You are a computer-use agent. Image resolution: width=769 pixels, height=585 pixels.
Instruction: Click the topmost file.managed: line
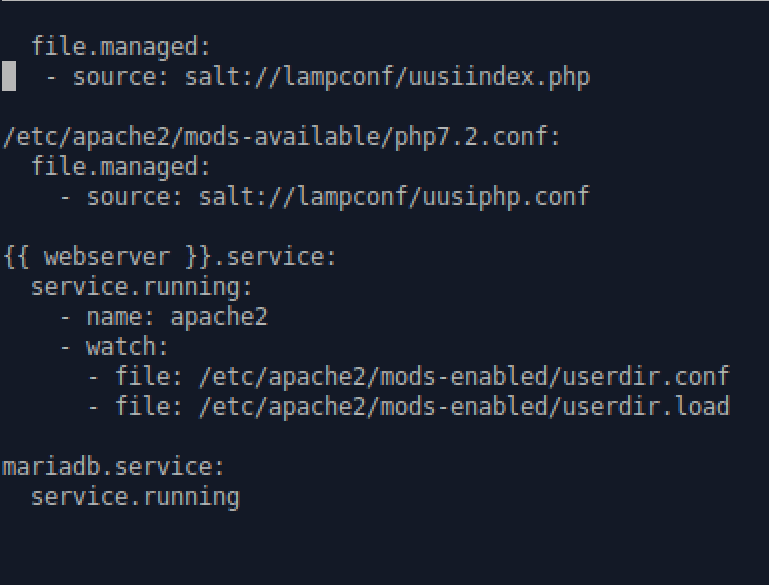coord(121,46)
